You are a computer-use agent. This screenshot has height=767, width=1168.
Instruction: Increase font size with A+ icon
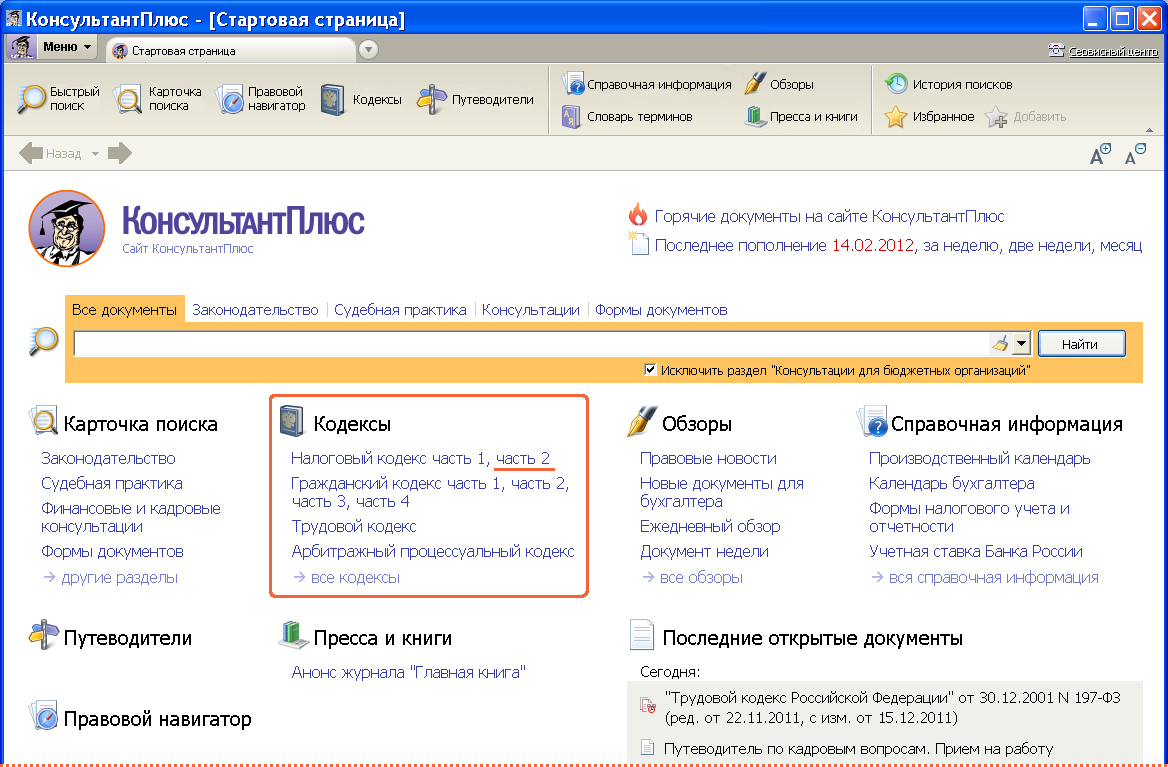(x=1100, y=154)
